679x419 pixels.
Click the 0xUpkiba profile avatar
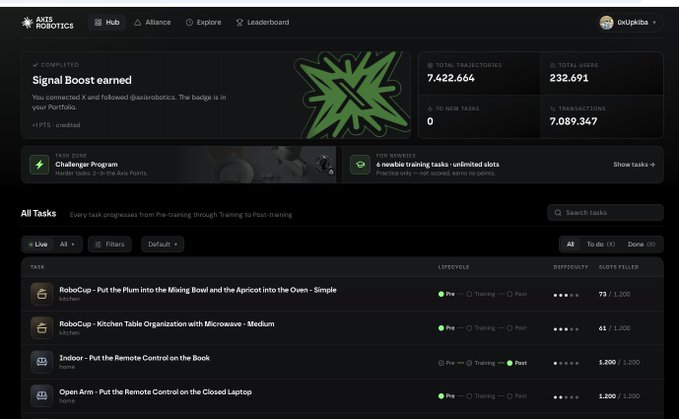606,23
